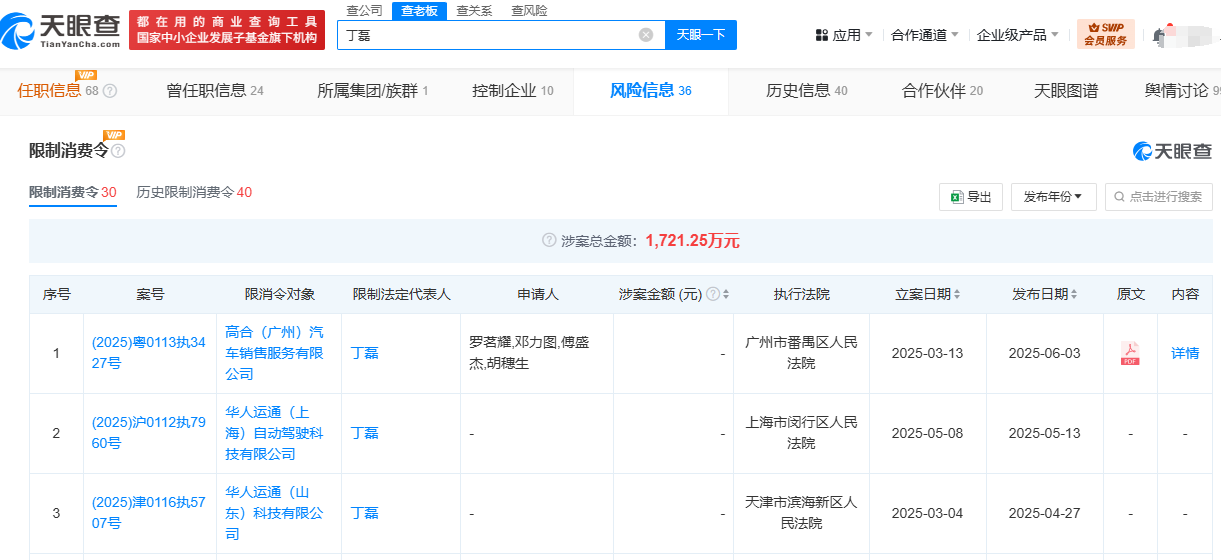Image resolution: width=1221 pixels, height=560 pixels.
Task: Expand the 应用 dropdown menu
Action: coord(845,35)
